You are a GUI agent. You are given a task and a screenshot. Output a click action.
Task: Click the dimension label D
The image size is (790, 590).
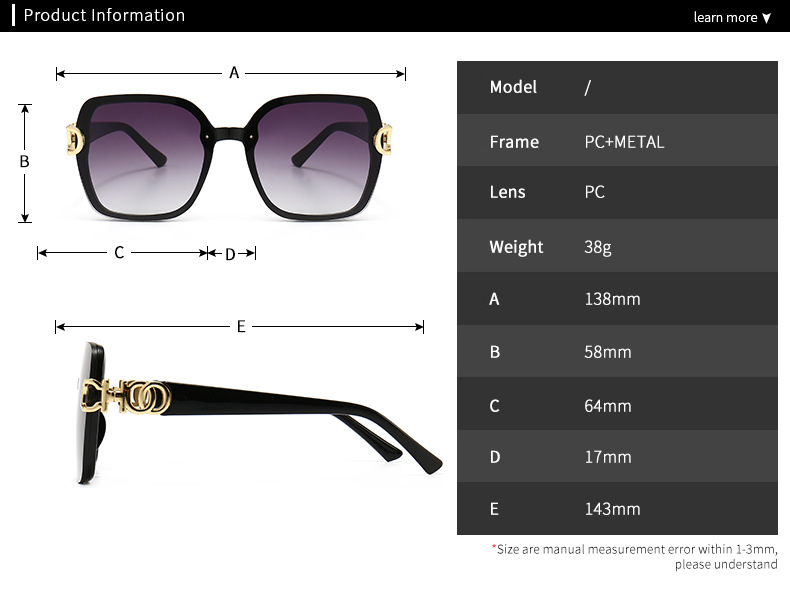(x=230, y=254)
